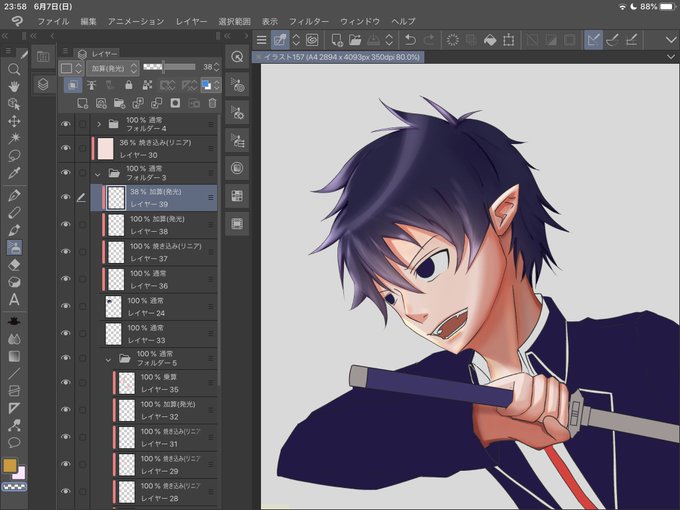Image resolution: width=680 pixels, height=510 pixels.
Task: Select the イラスト157 canvas tab
Action: 338,57
